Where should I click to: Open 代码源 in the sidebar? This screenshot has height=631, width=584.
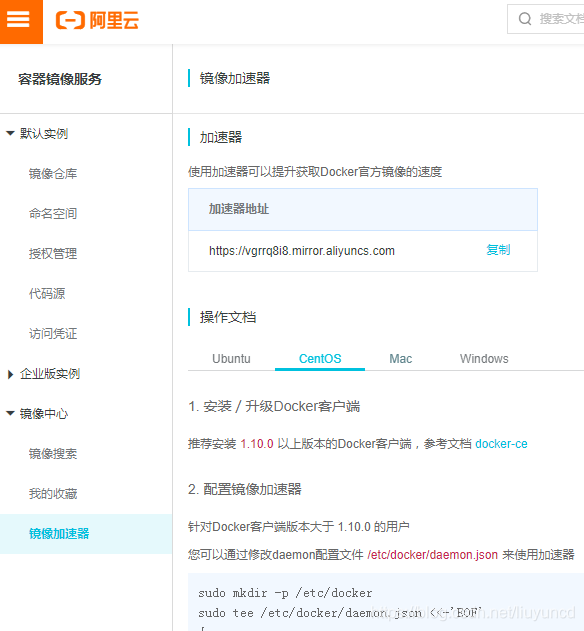tap(47, 293)
